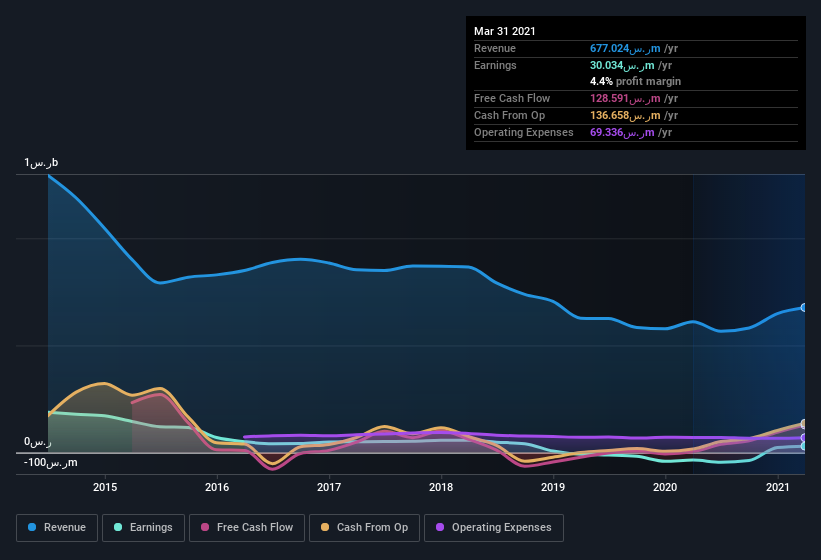
Task: Click the 2020 x-axis label
Action: click(665, 487)
